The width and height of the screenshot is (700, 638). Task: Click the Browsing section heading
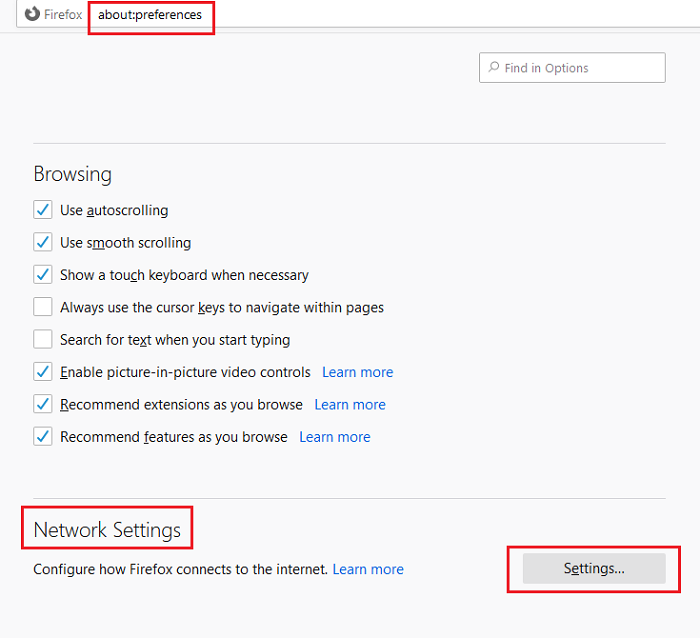tap(72, 174)
